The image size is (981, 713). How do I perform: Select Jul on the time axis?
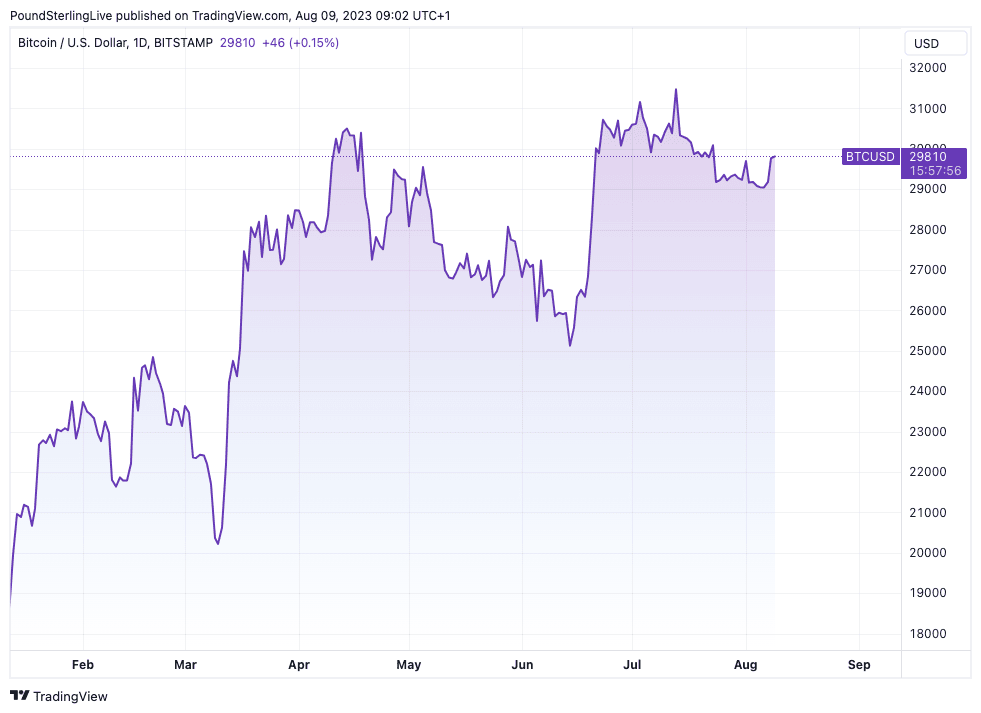click(x=631, y=664)
